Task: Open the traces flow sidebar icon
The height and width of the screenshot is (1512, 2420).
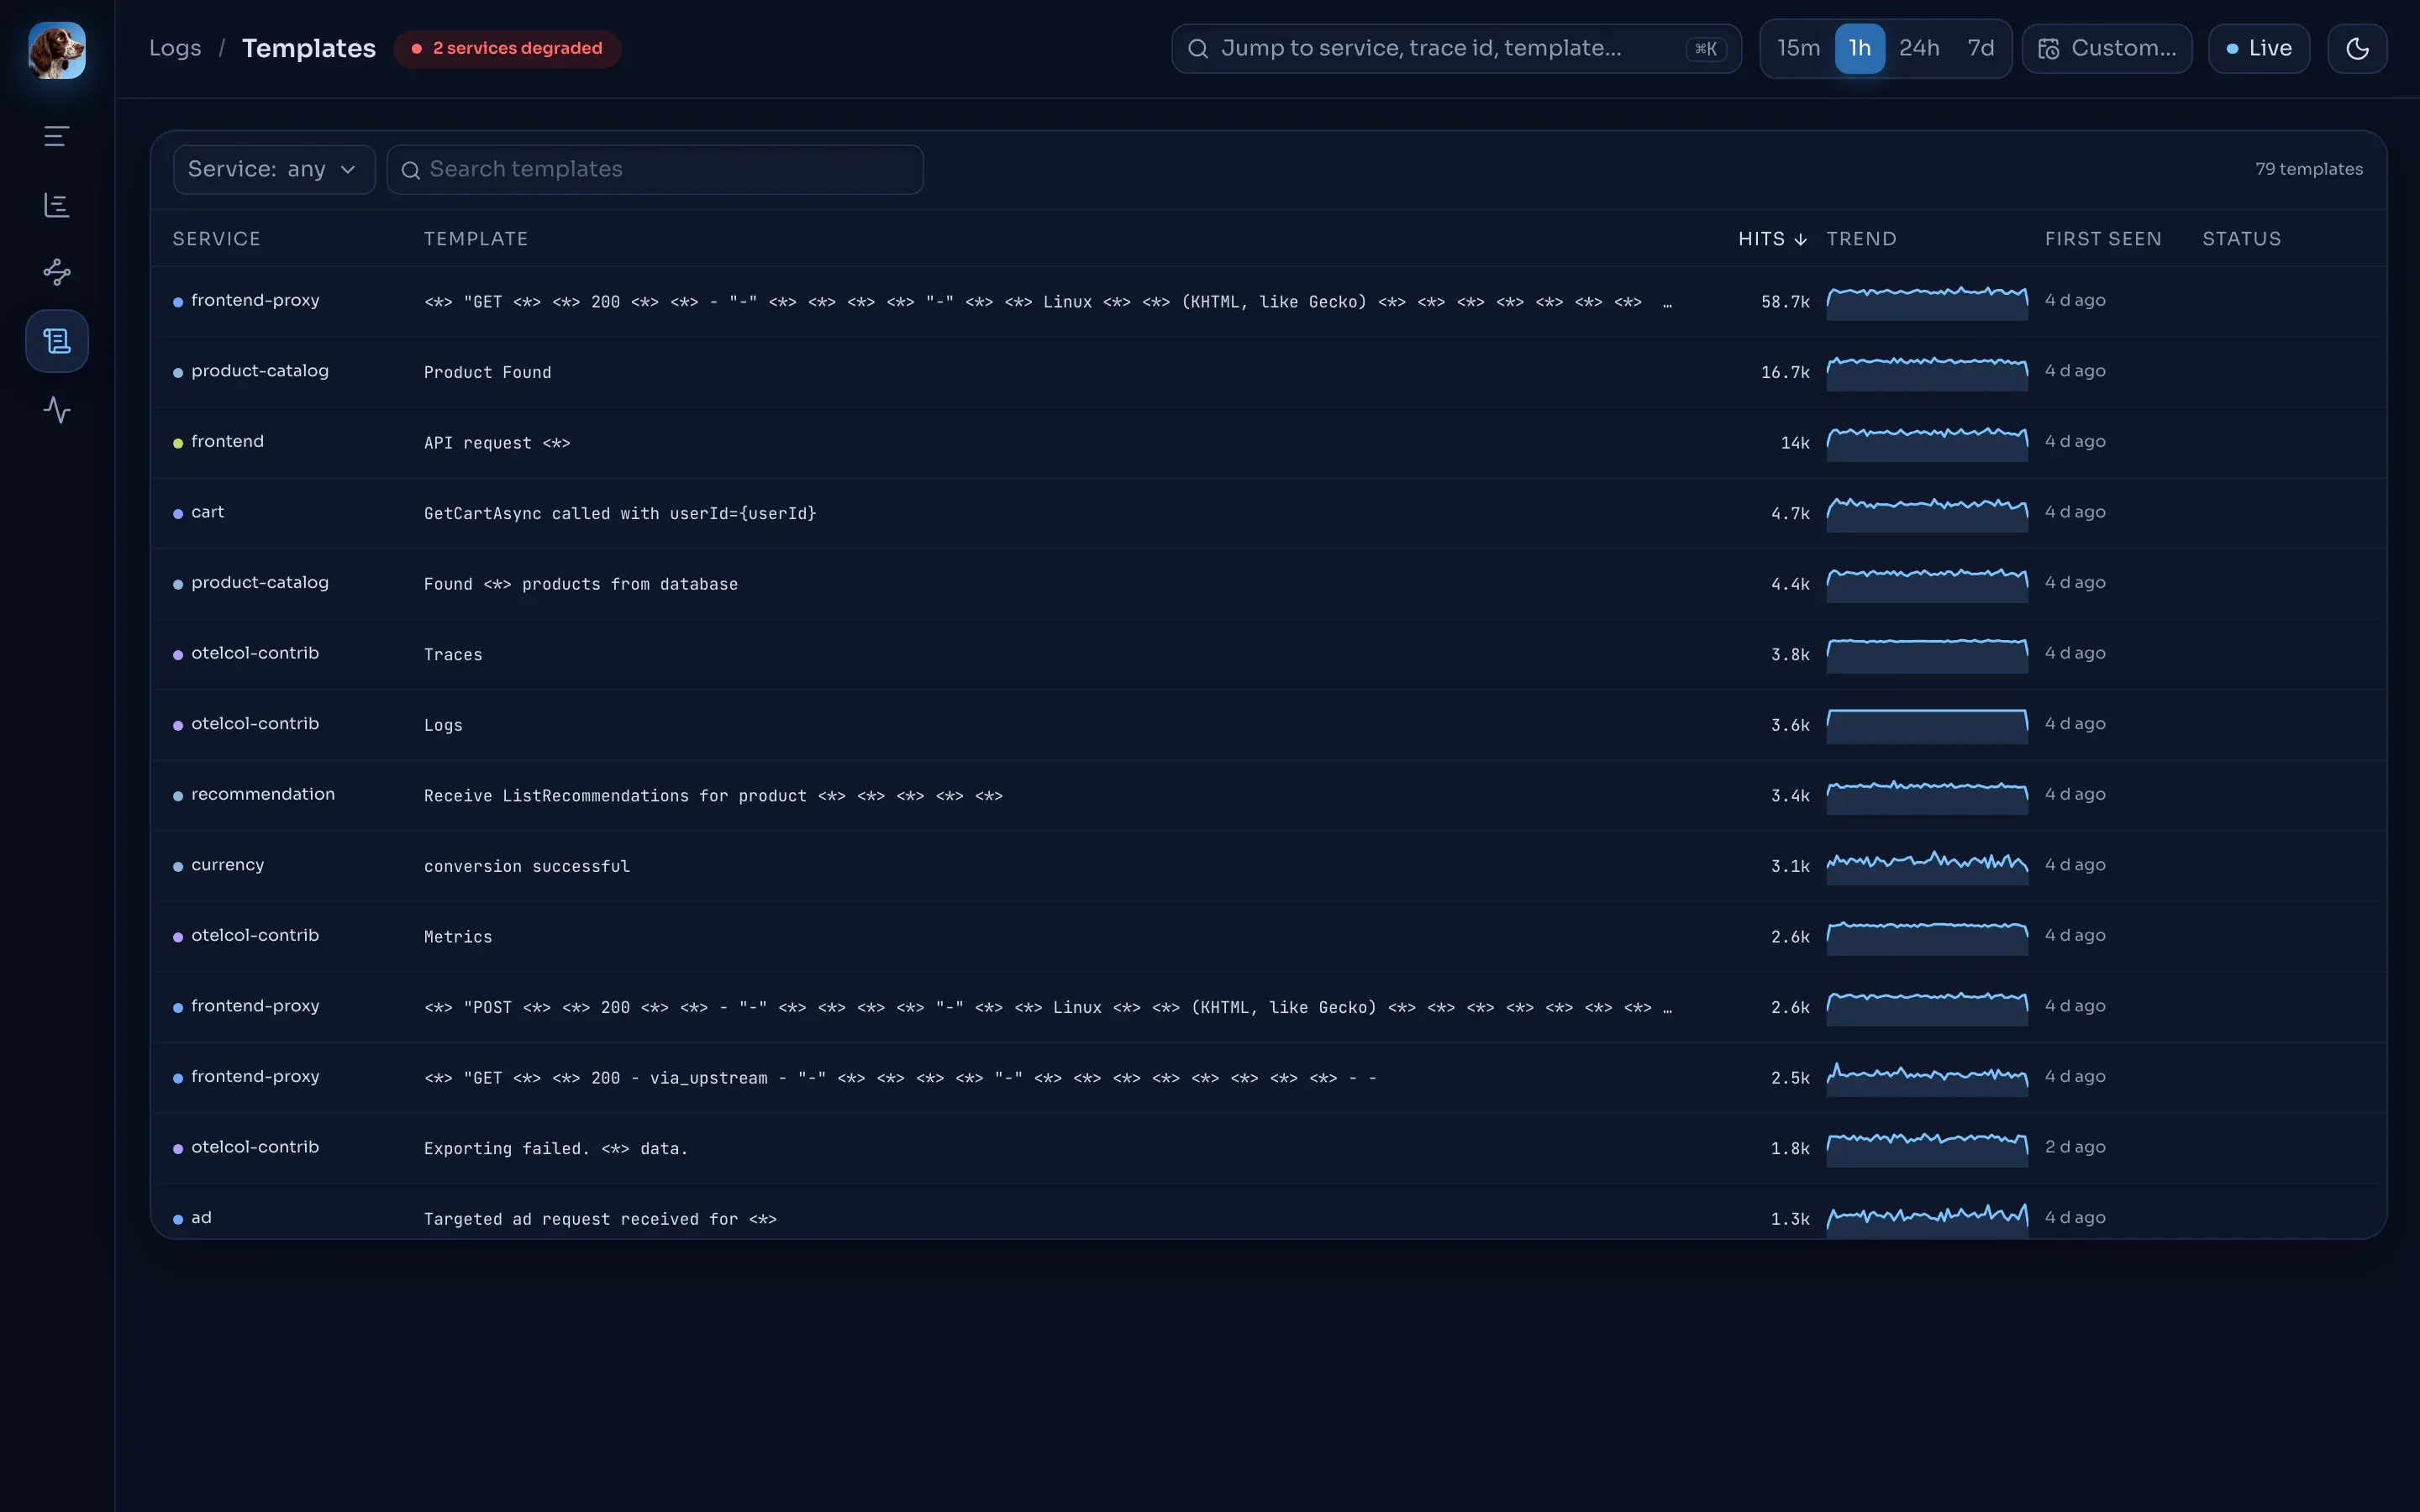Action: (57, 272)
